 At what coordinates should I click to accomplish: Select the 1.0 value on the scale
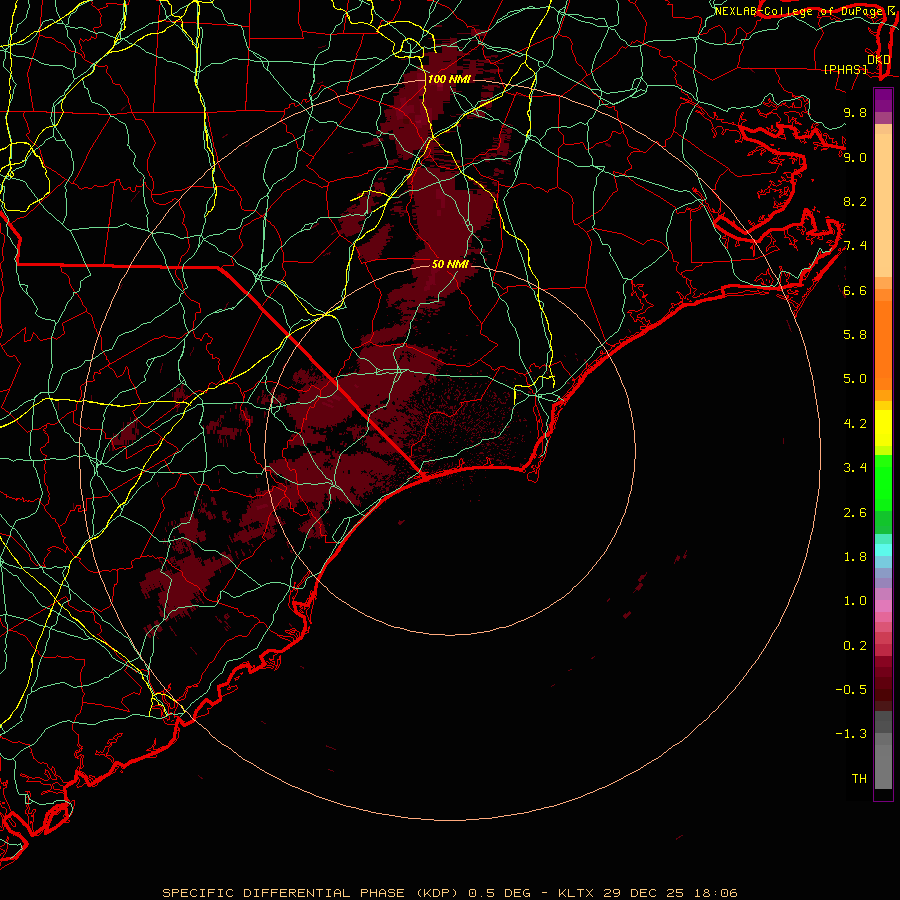[x=855, y=601]
